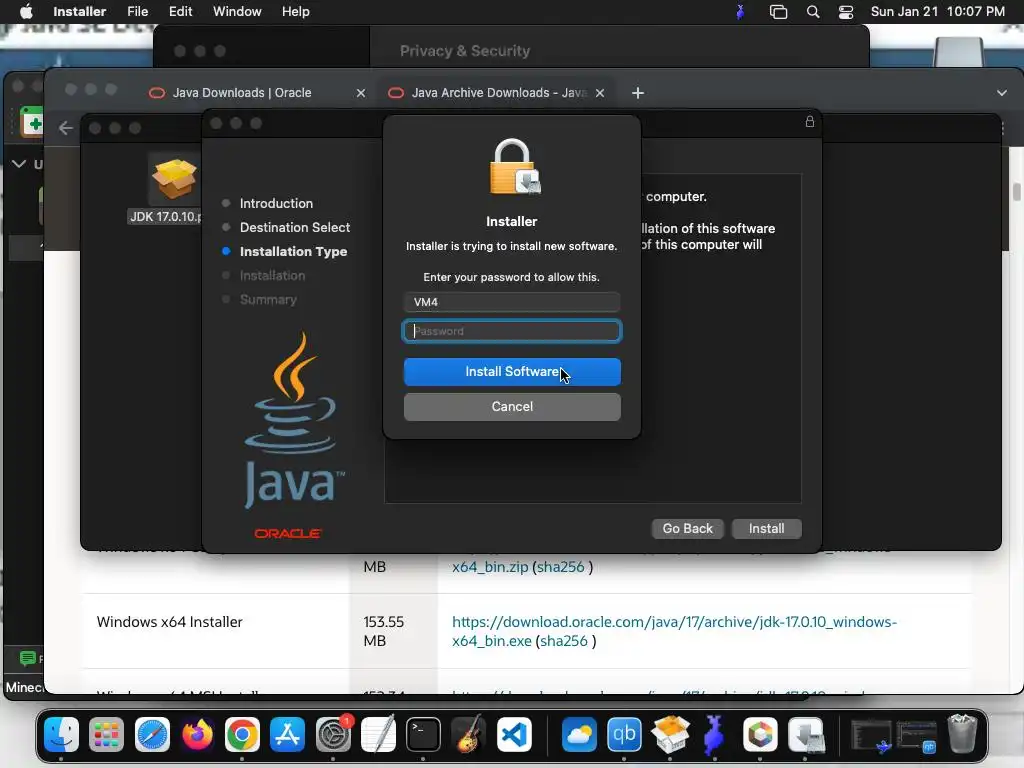Click the Windows x64 Installer row label
The width and height of the screenshot is (1024, 768).
click(x=170, y=622)
